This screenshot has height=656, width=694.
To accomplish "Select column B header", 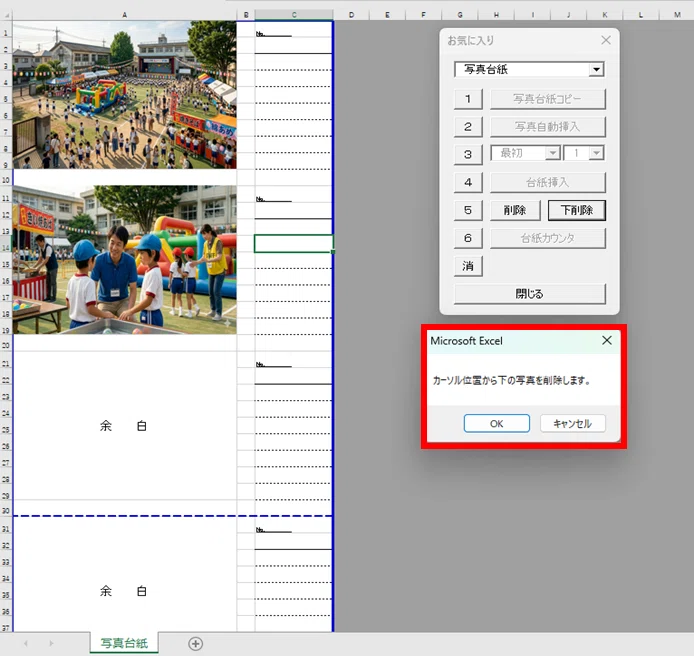I will 246,15.
